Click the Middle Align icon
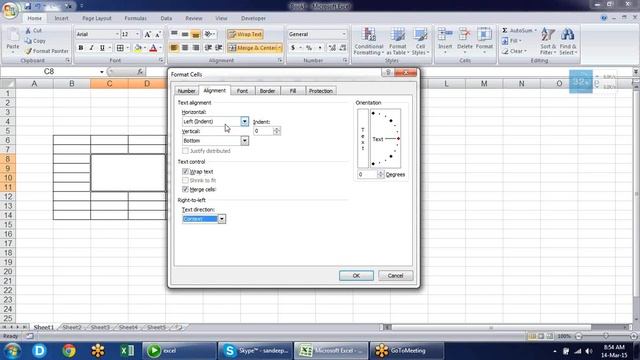The height and width of the screenshot is (360, 640). [185, 34]
